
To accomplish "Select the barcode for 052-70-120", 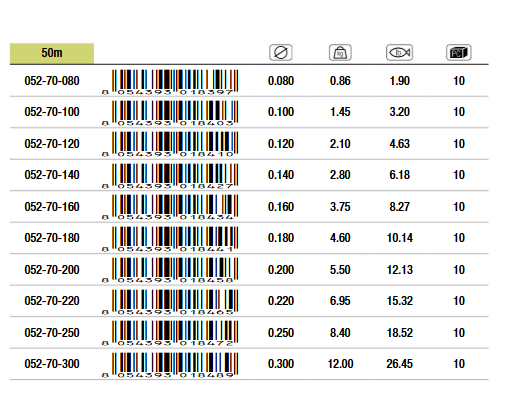I will (170, 144).
